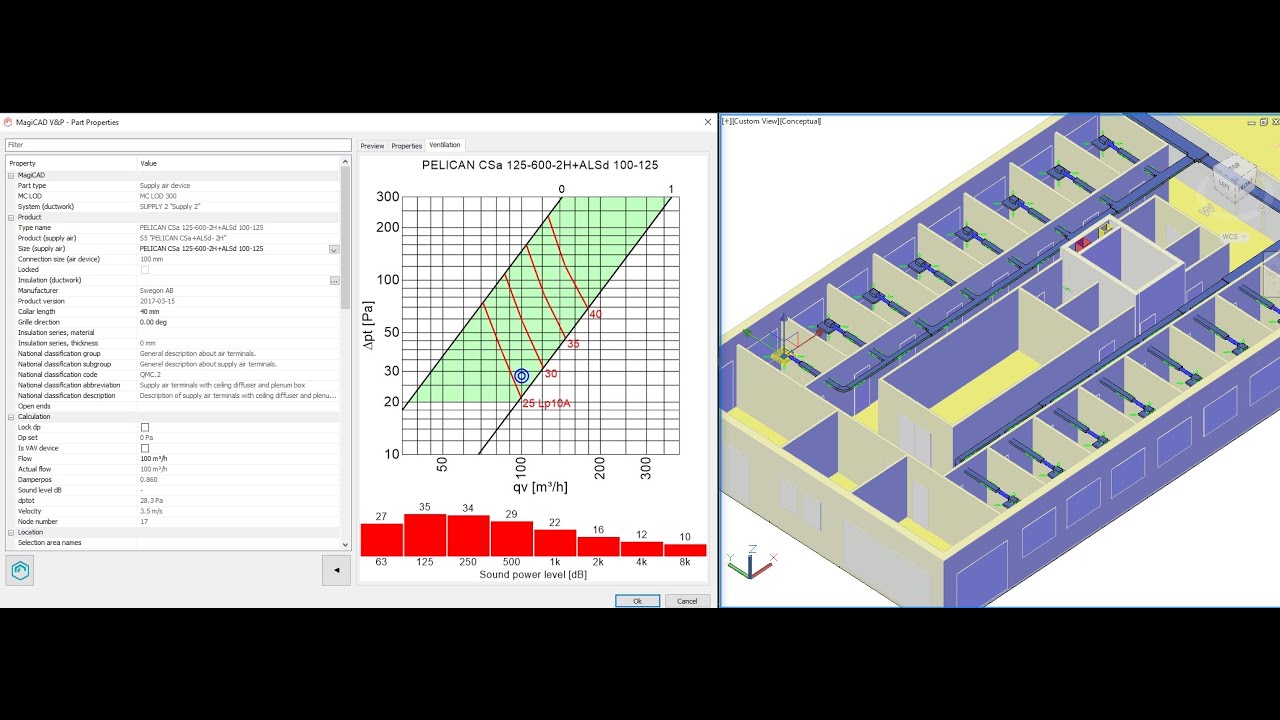Toggle the Is VAV device checkbox

(145, 448)
